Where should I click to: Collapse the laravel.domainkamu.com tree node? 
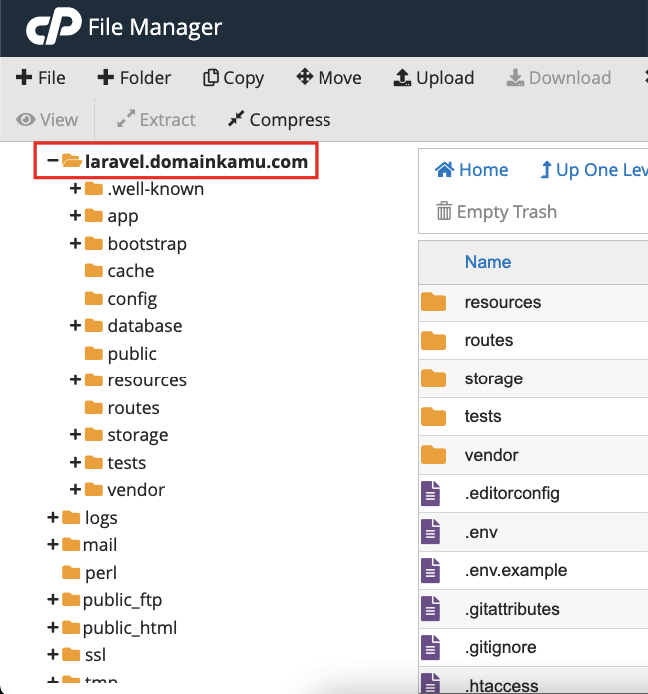(53, 160)
